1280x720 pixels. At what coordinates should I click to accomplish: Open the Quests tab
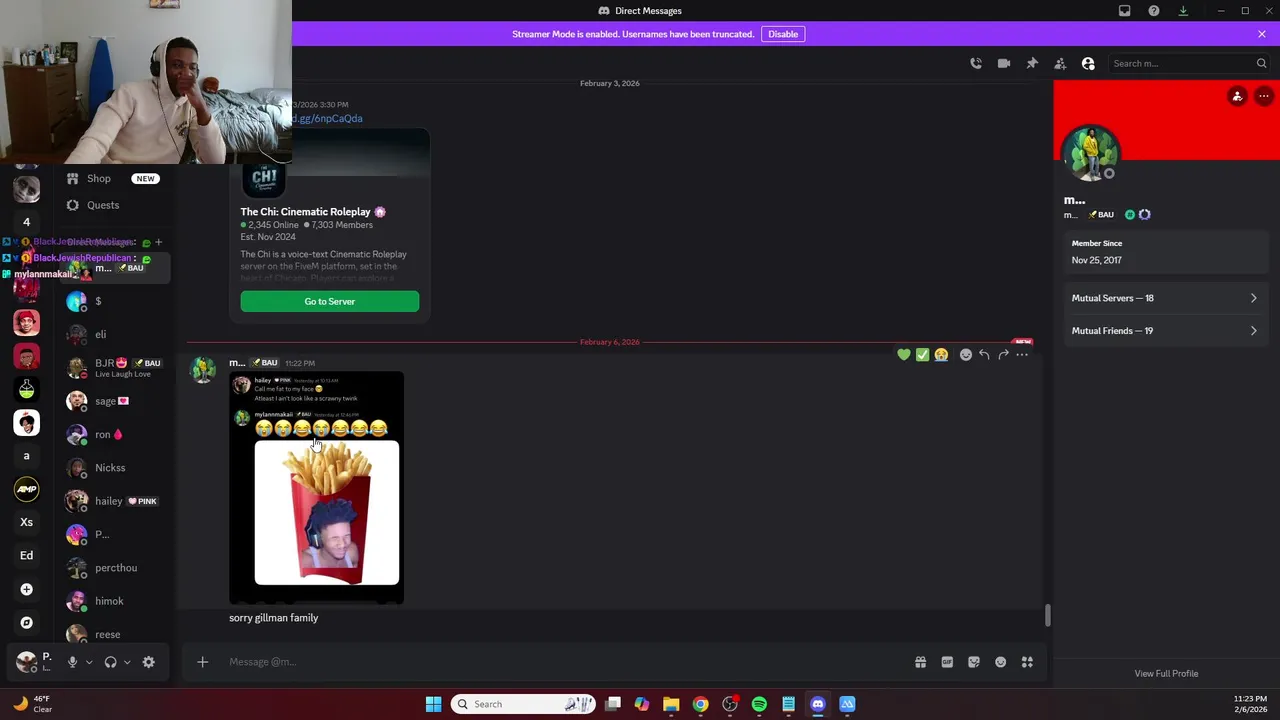click(x=113, y=205)
